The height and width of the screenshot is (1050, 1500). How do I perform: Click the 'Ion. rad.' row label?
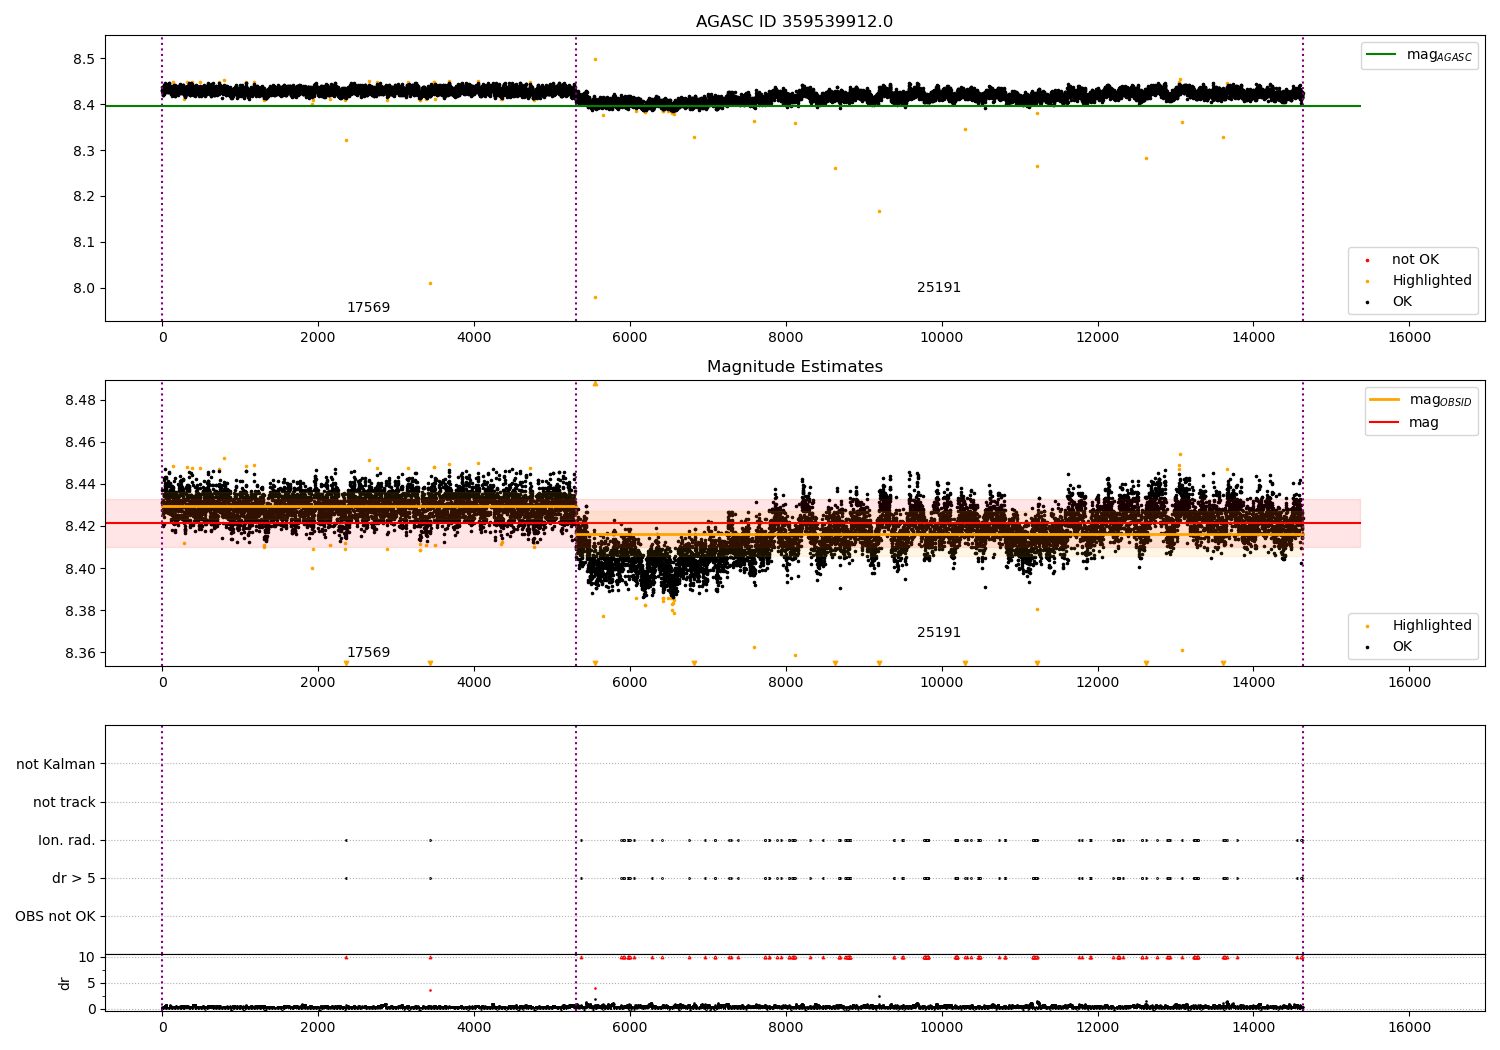click(67, 840)
